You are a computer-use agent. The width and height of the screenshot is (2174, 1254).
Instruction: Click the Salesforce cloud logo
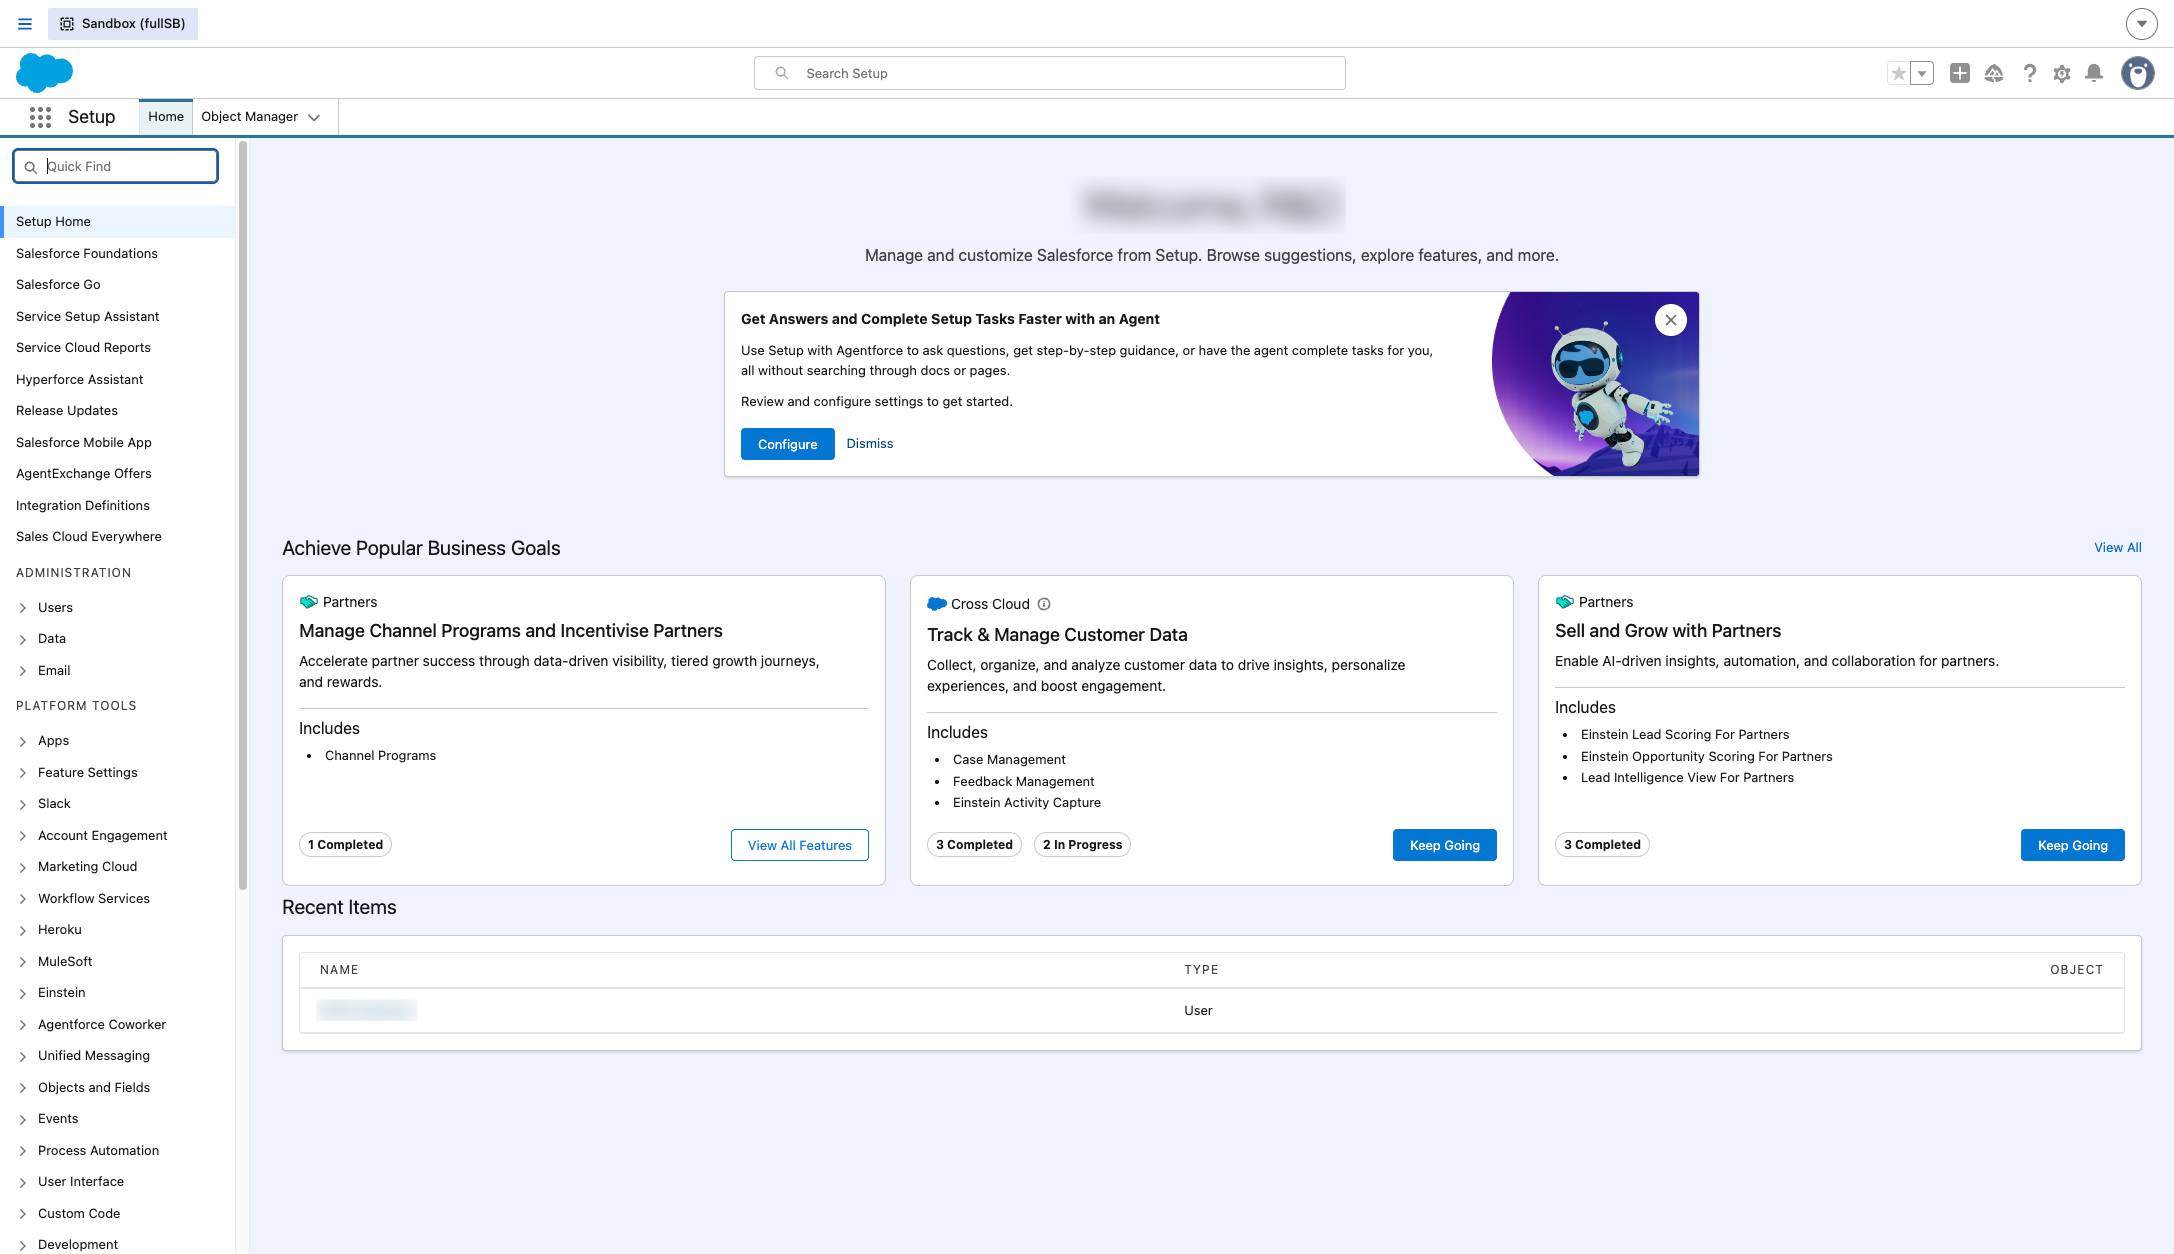pyautogui.click(x=45, y=73)
